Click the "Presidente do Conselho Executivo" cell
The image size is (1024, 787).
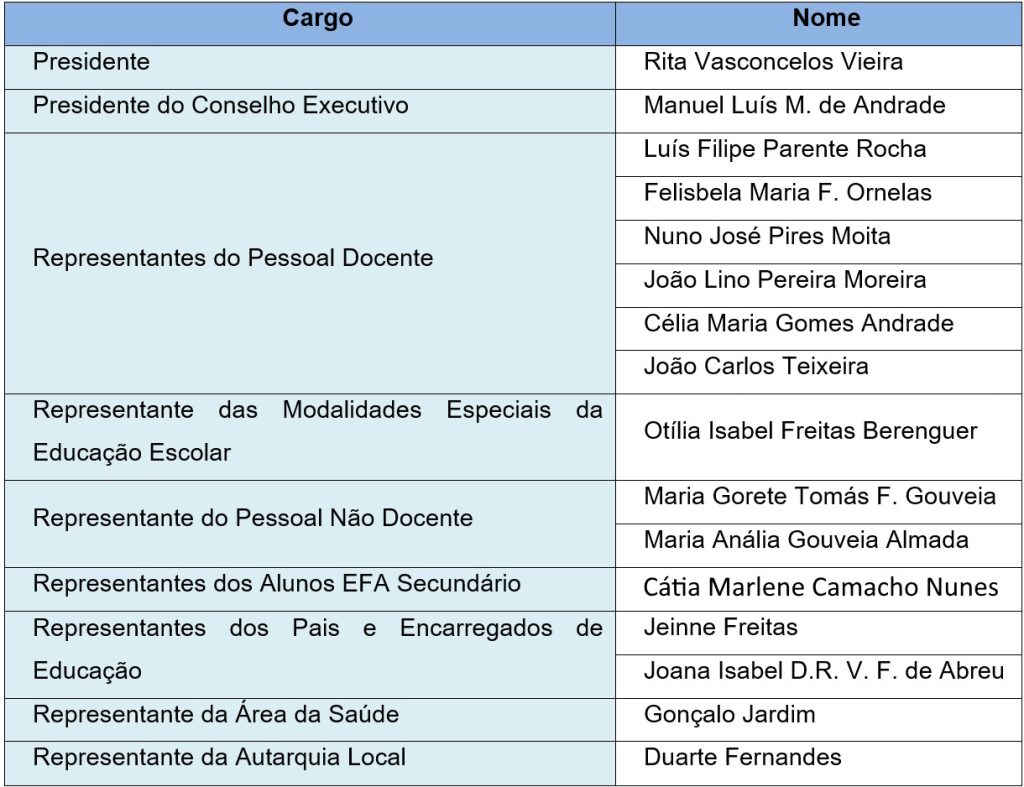click(x=221, y=105)
